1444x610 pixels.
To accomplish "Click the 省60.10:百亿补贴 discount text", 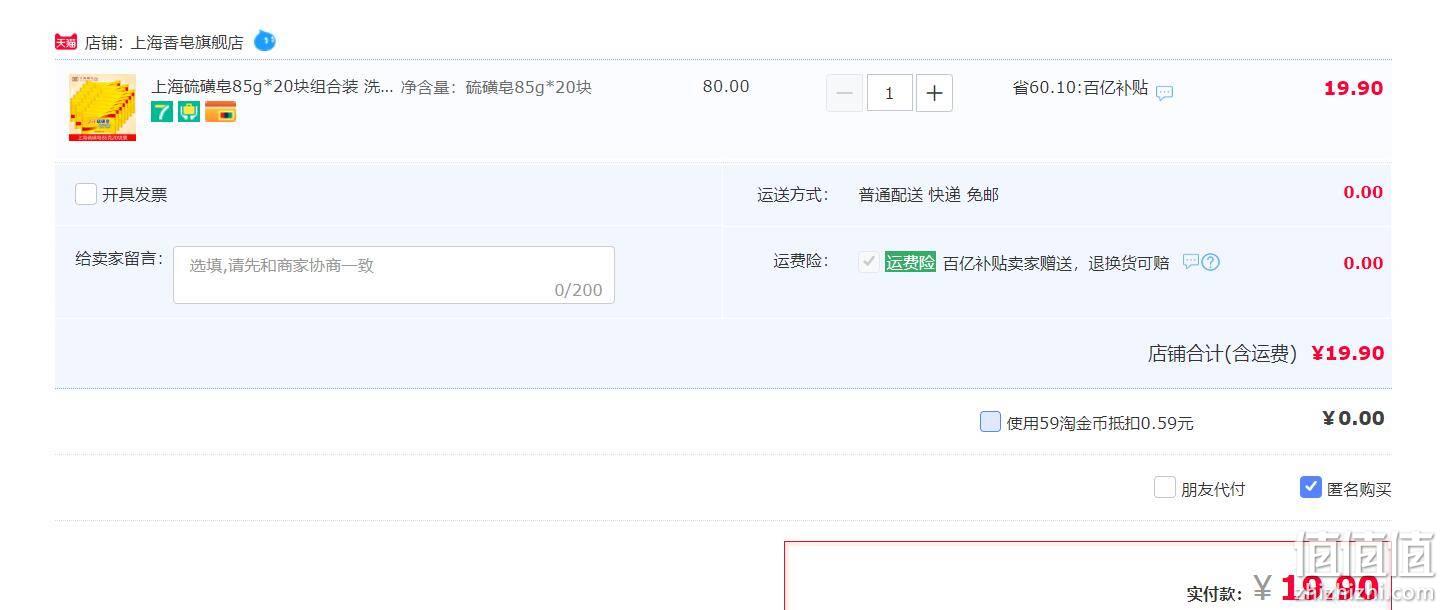I will pyautogui.click(x=1080, y=88).
